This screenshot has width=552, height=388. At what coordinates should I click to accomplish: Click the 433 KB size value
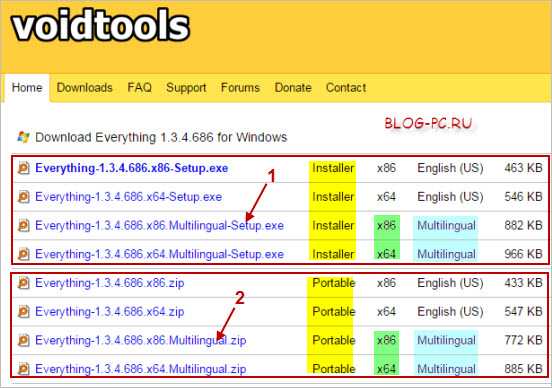[523, 283]
